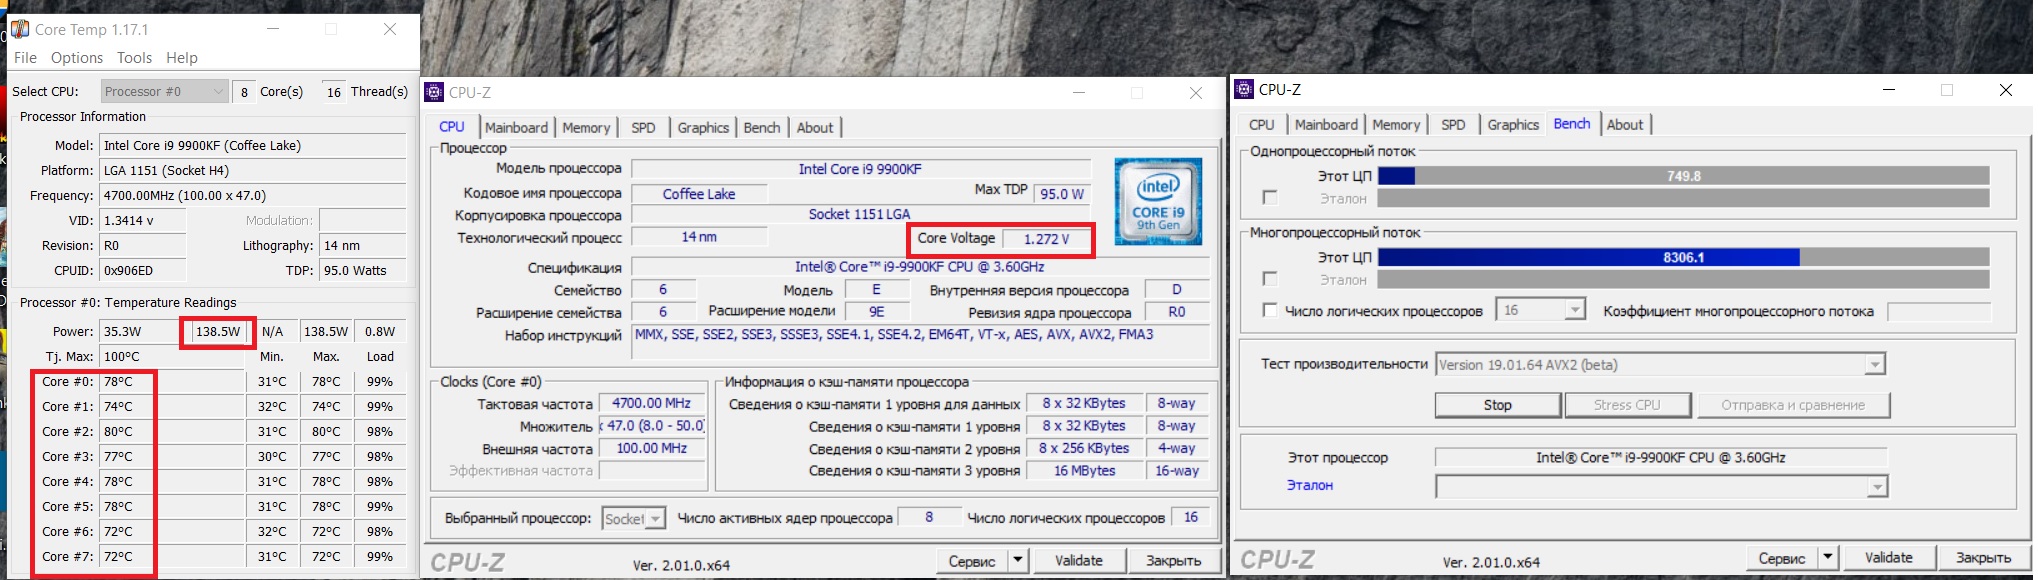This screenshot has width=2038, height=580.
Task: Open the Эталон reference processor dropdown
Action: 1661,486
